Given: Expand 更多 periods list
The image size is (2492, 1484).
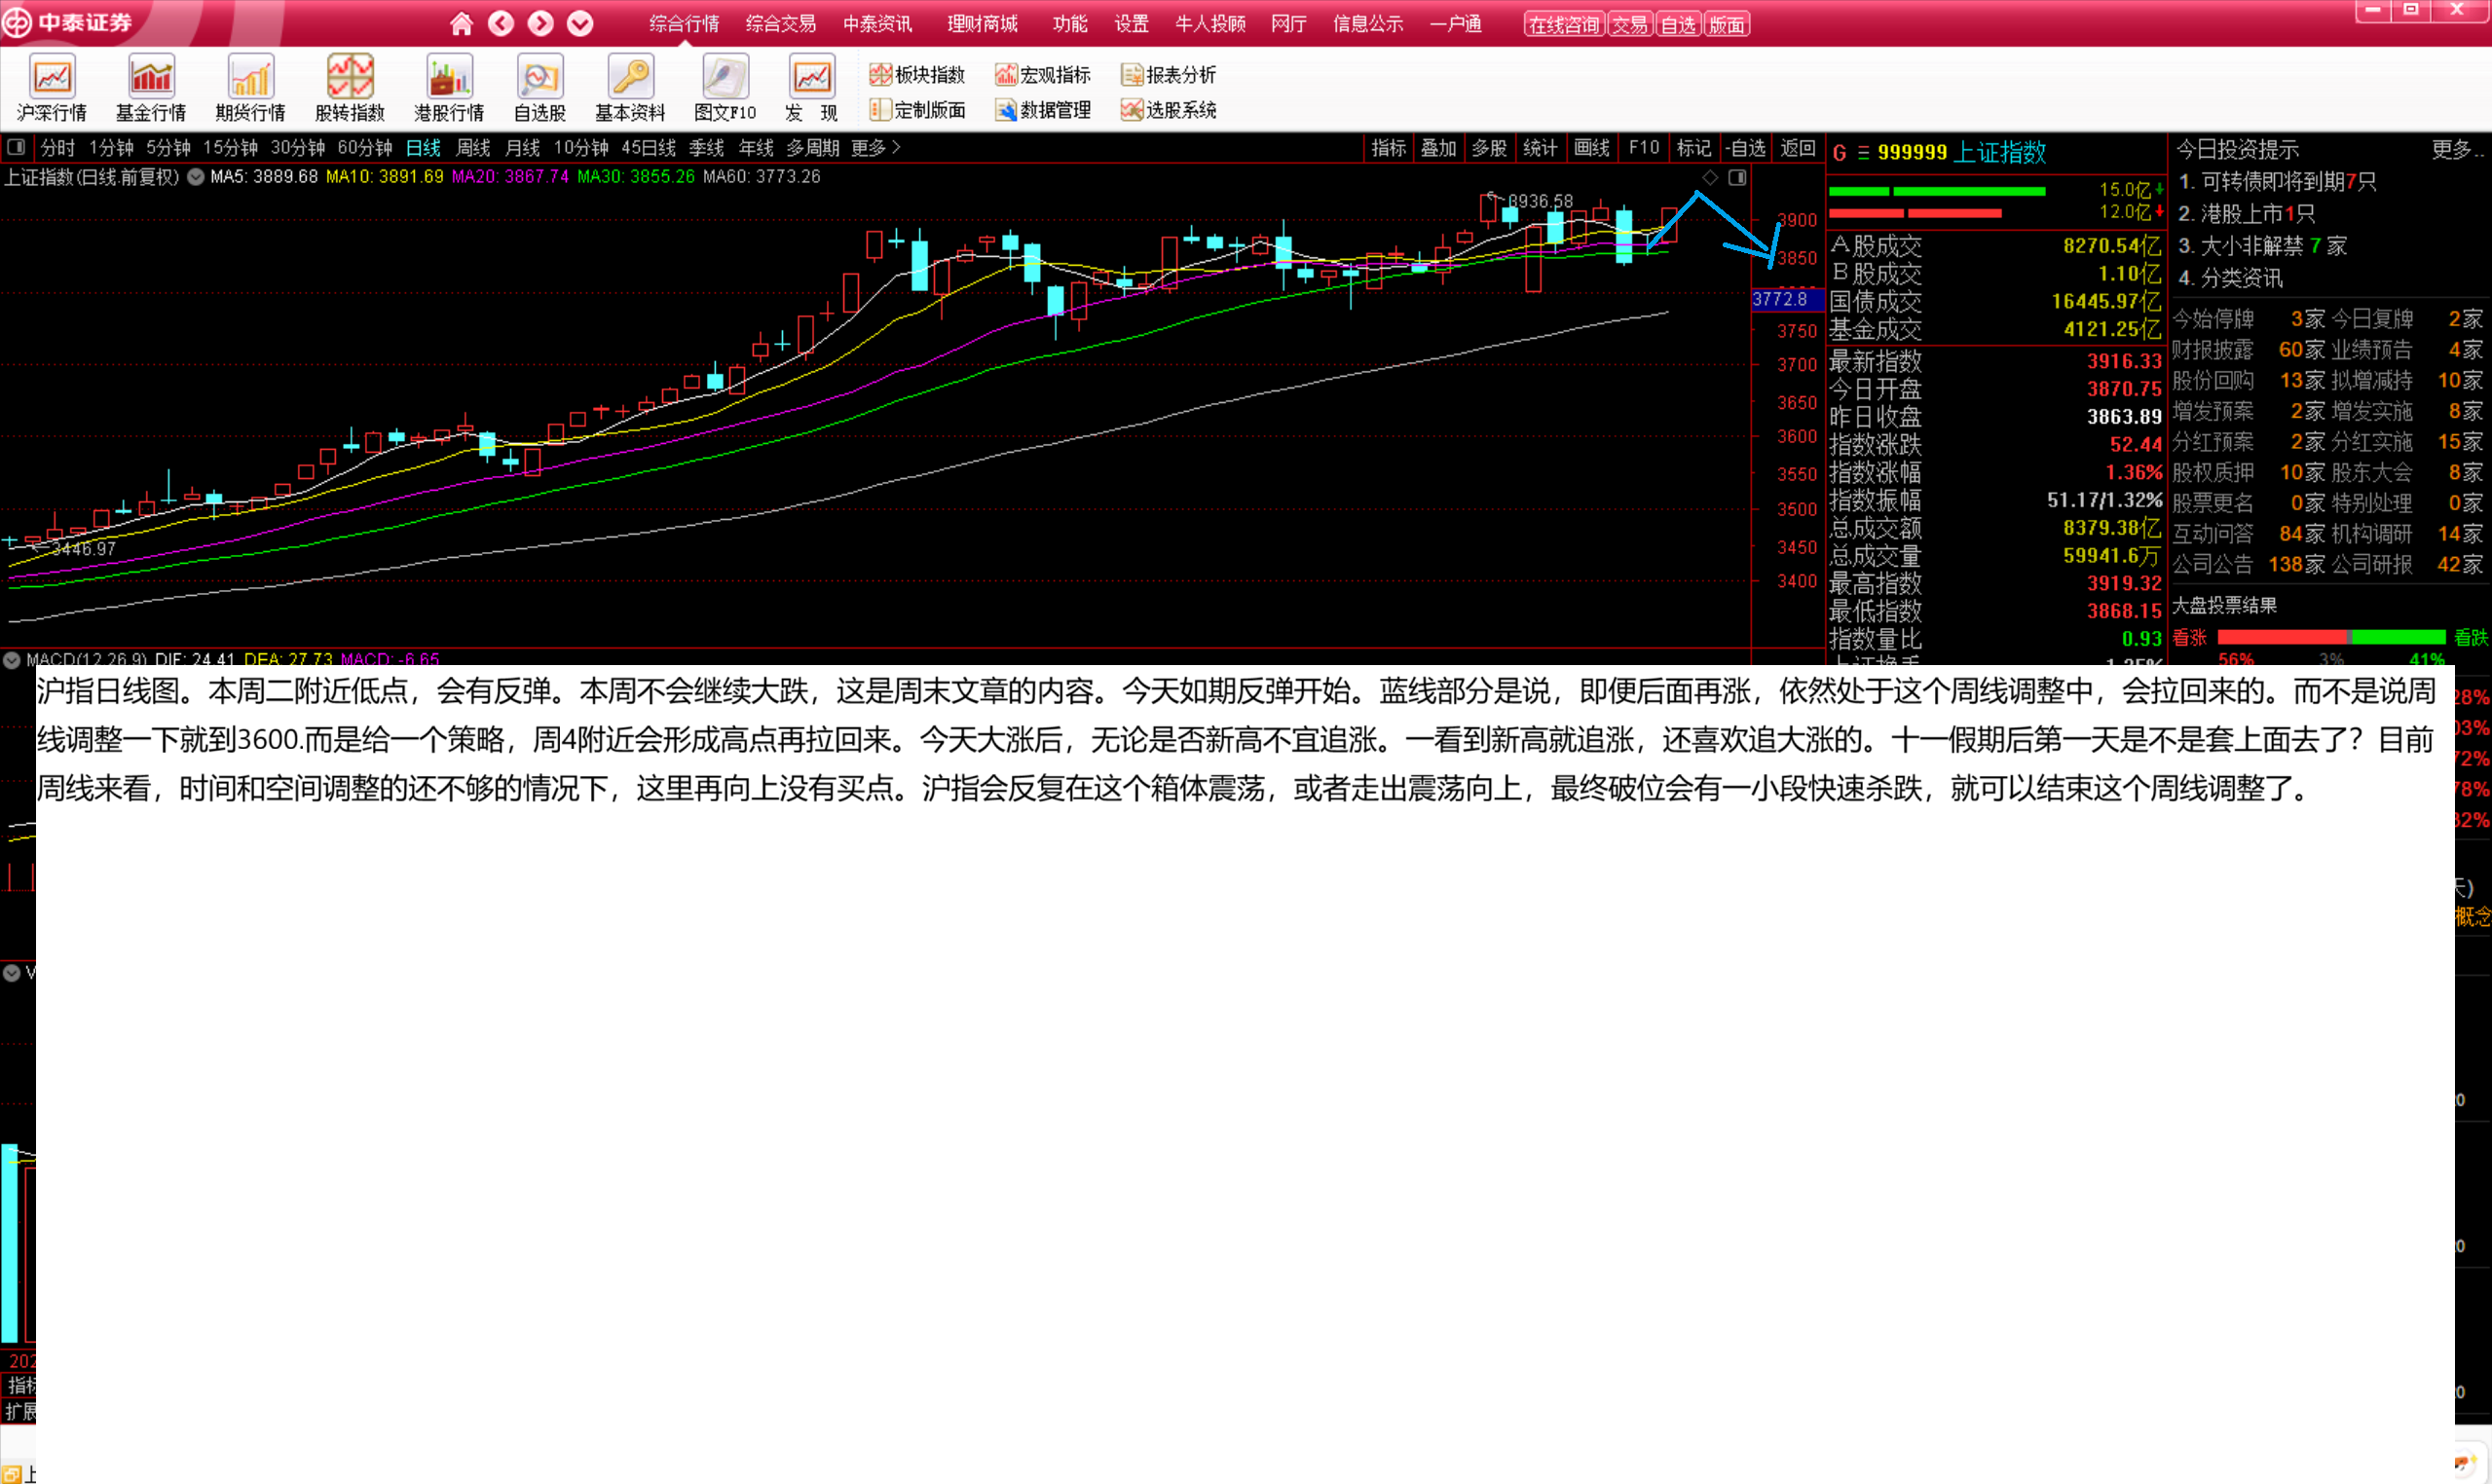Looking at the screenshot, I should 875,148.
